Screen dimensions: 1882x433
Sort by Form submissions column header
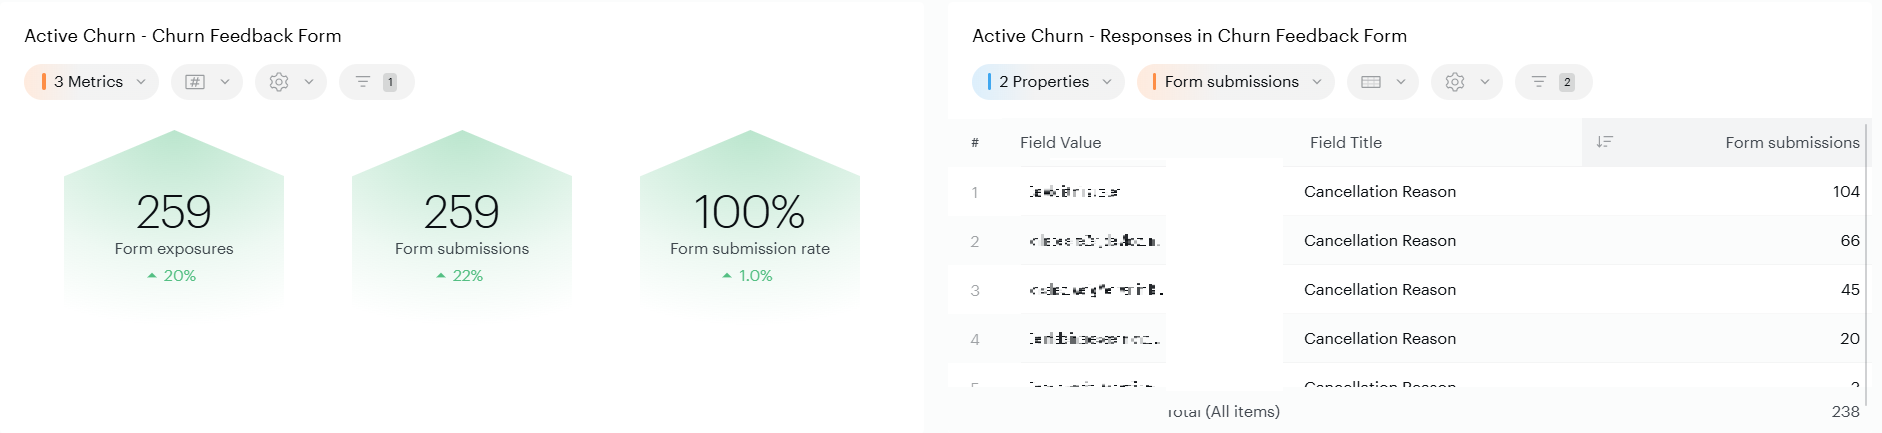point(1791,143)
